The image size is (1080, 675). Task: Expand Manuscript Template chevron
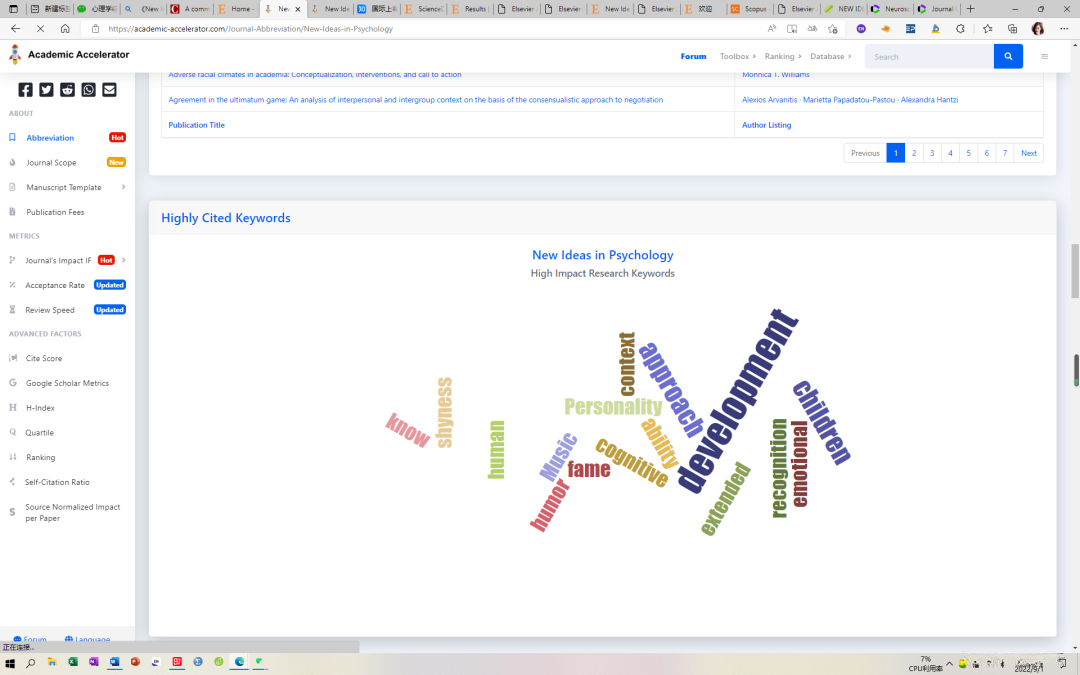click(x=123, y=187)
